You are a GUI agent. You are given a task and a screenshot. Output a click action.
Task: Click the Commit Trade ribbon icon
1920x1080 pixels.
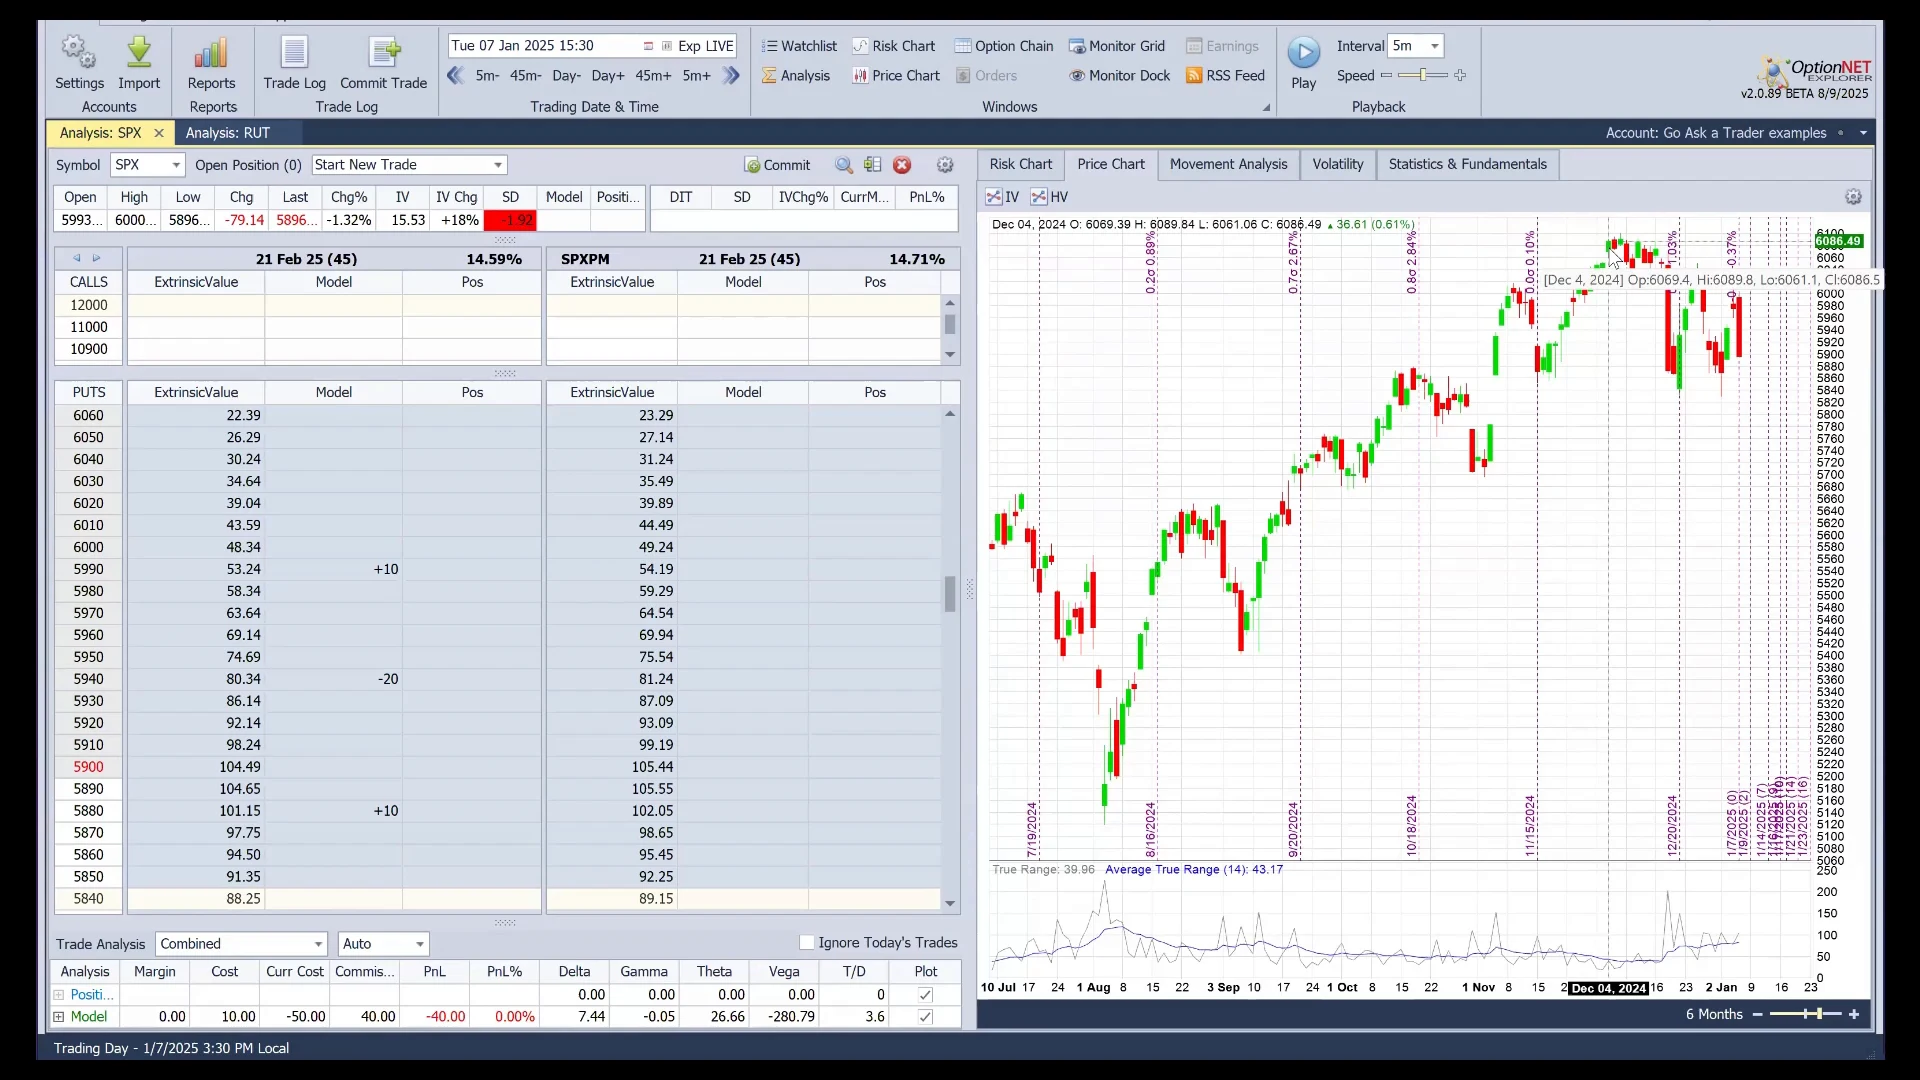click(x=383, y=63)
